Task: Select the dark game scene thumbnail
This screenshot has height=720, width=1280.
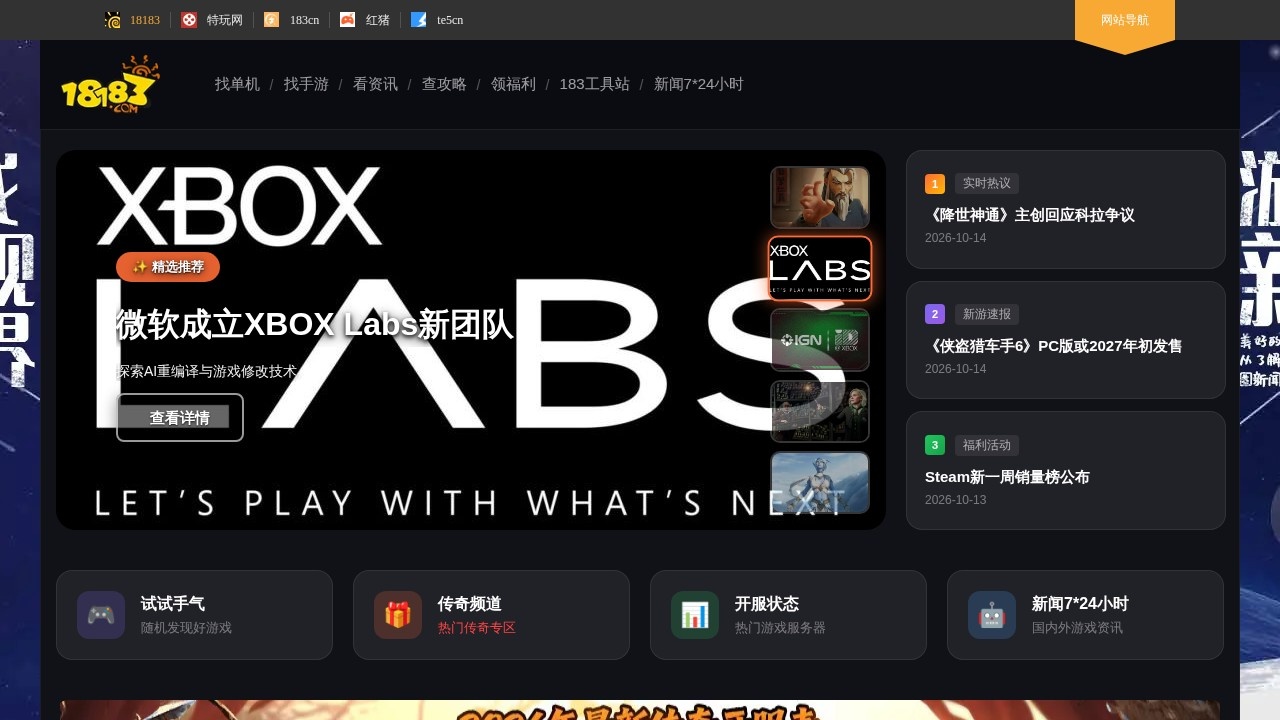Action: pyautogui.click(x=820, y=411)
